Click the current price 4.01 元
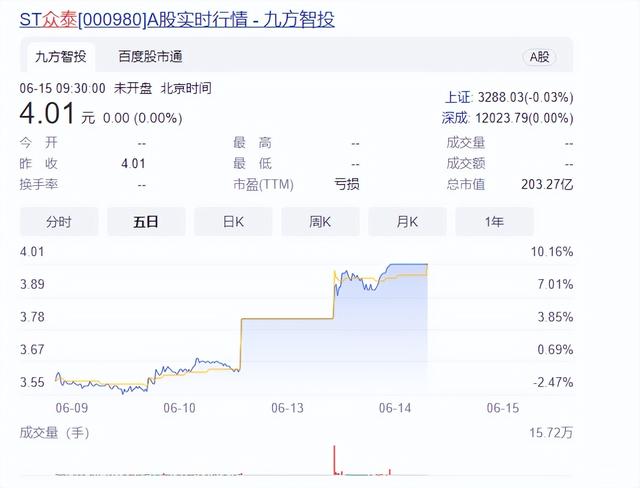The width and height of the screenshot is (640, 488). 57,114
